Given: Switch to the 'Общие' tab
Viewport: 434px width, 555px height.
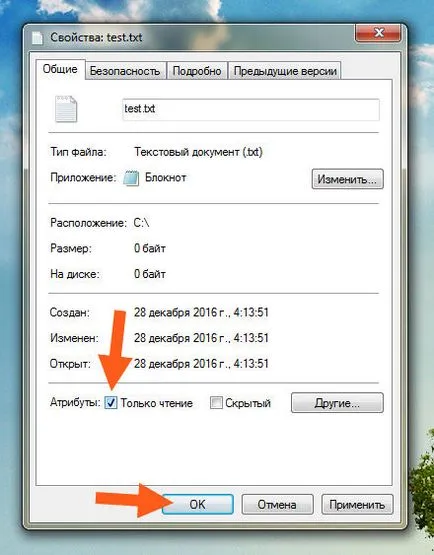Looking at the screenshot, I should (60, 69).
